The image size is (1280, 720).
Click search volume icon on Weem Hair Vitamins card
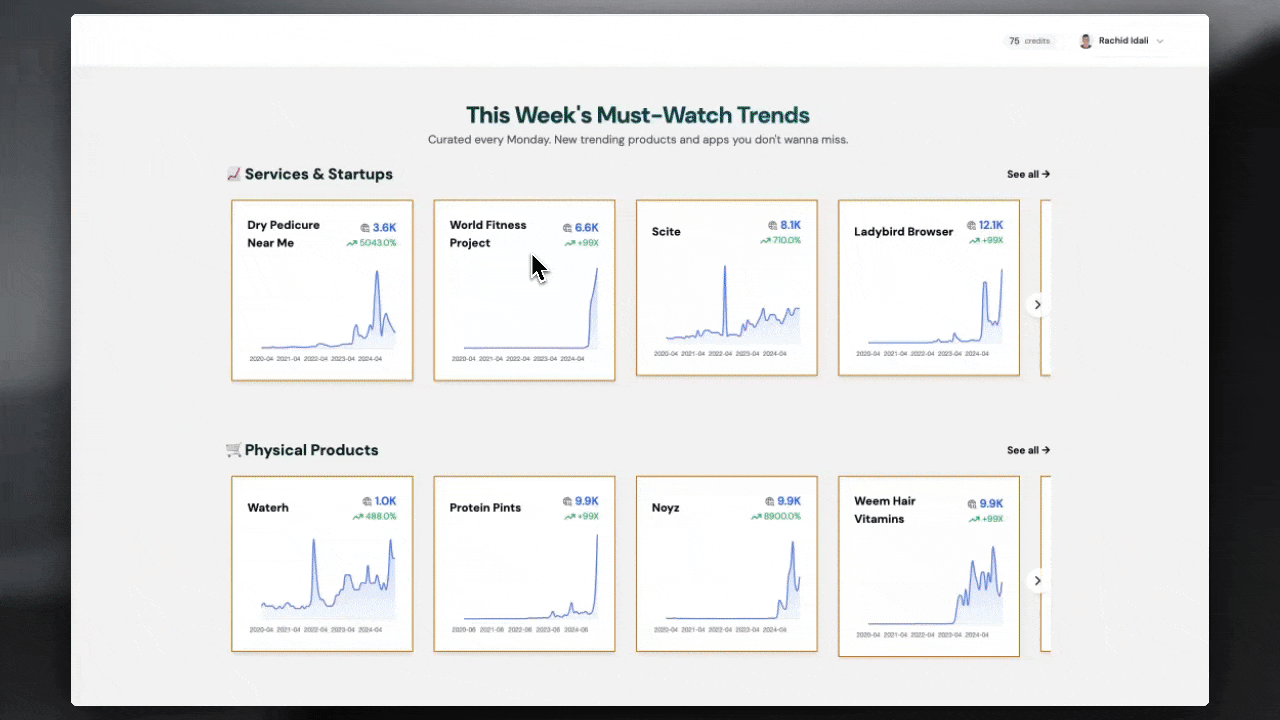coord(972,504)
